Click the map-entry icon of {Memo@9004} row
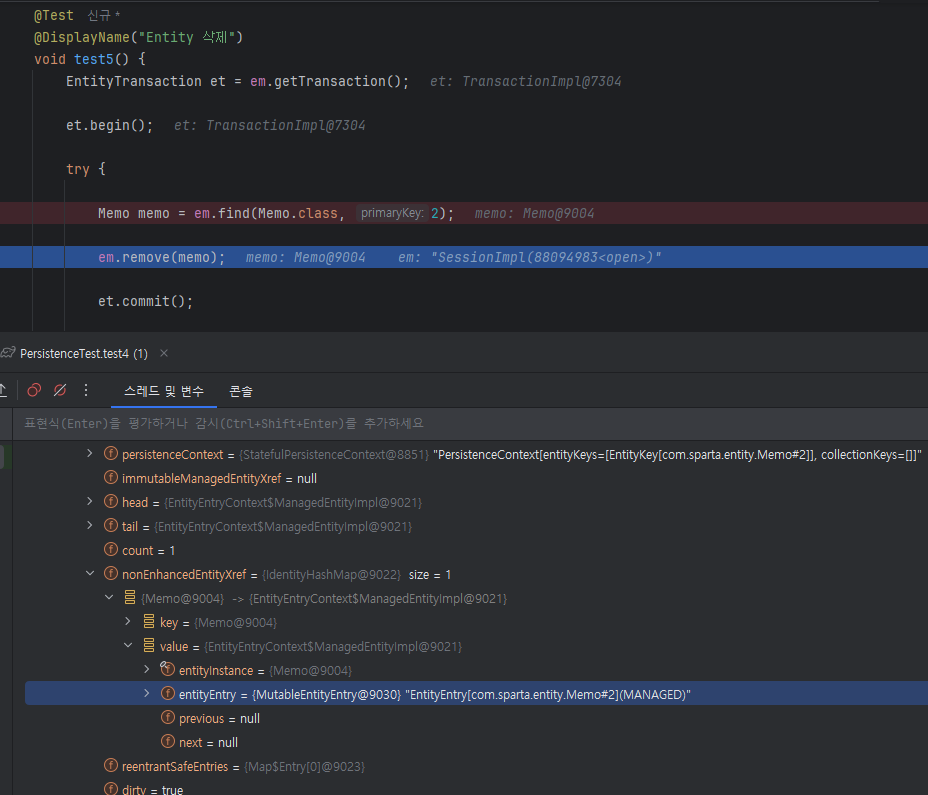Image resolution: width=928 pixels, height=795 pixels. tap(130, 597)
